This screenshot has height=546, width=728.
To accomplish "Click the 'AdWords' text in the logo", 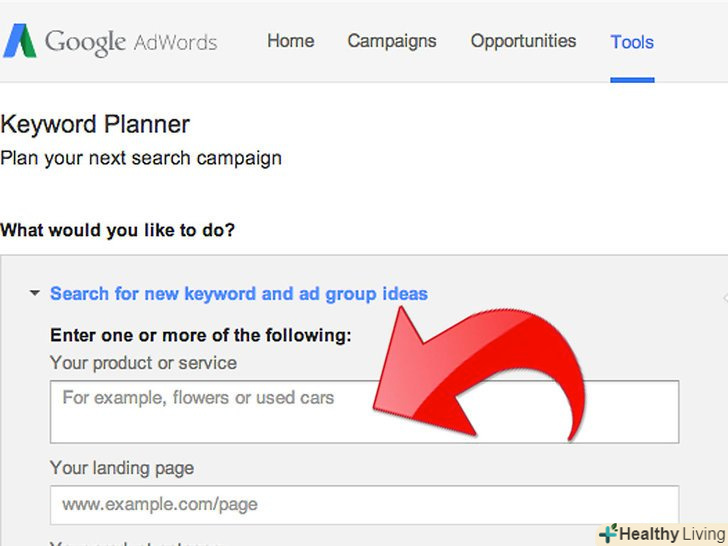I will click(x=176, y=43).
